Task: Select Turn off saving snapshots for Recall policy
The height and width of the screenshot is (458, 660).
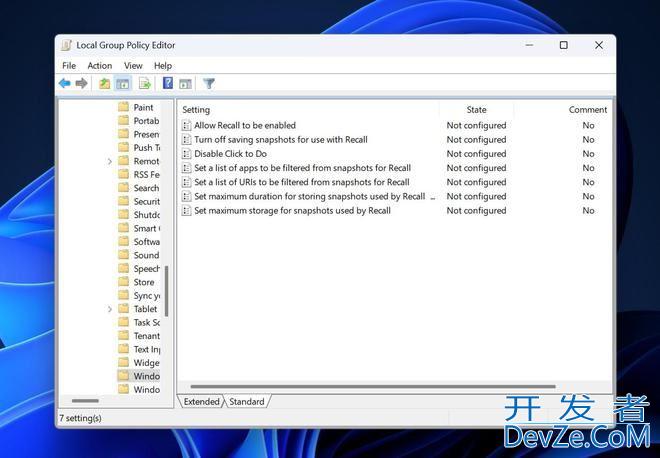Action: tap(281, 140)
